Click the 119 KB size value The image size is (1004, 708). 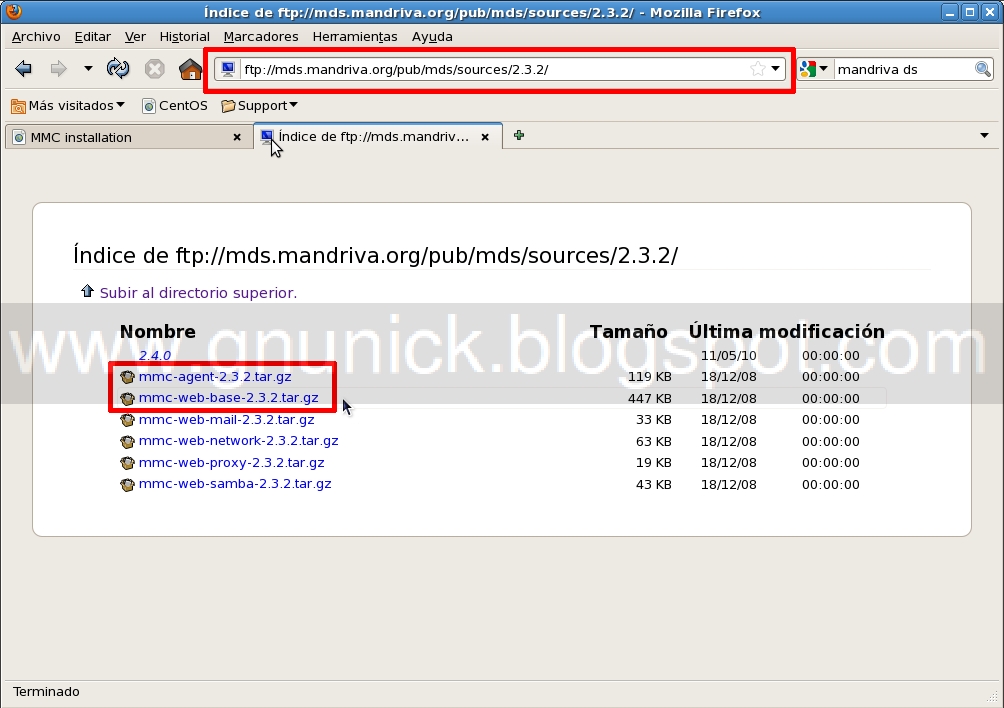(x=649, y=376)
